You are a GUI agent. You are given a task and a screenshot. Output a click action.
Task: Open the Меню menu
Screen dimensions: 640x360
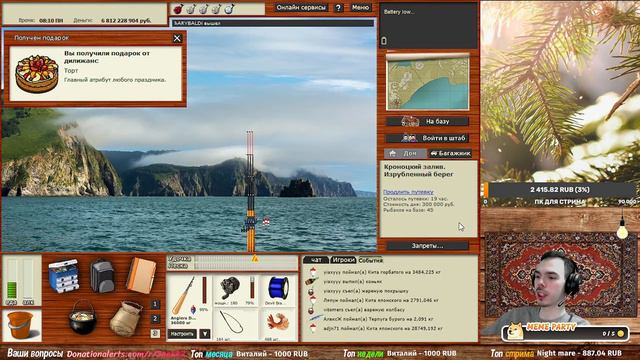tap(360, 7)
